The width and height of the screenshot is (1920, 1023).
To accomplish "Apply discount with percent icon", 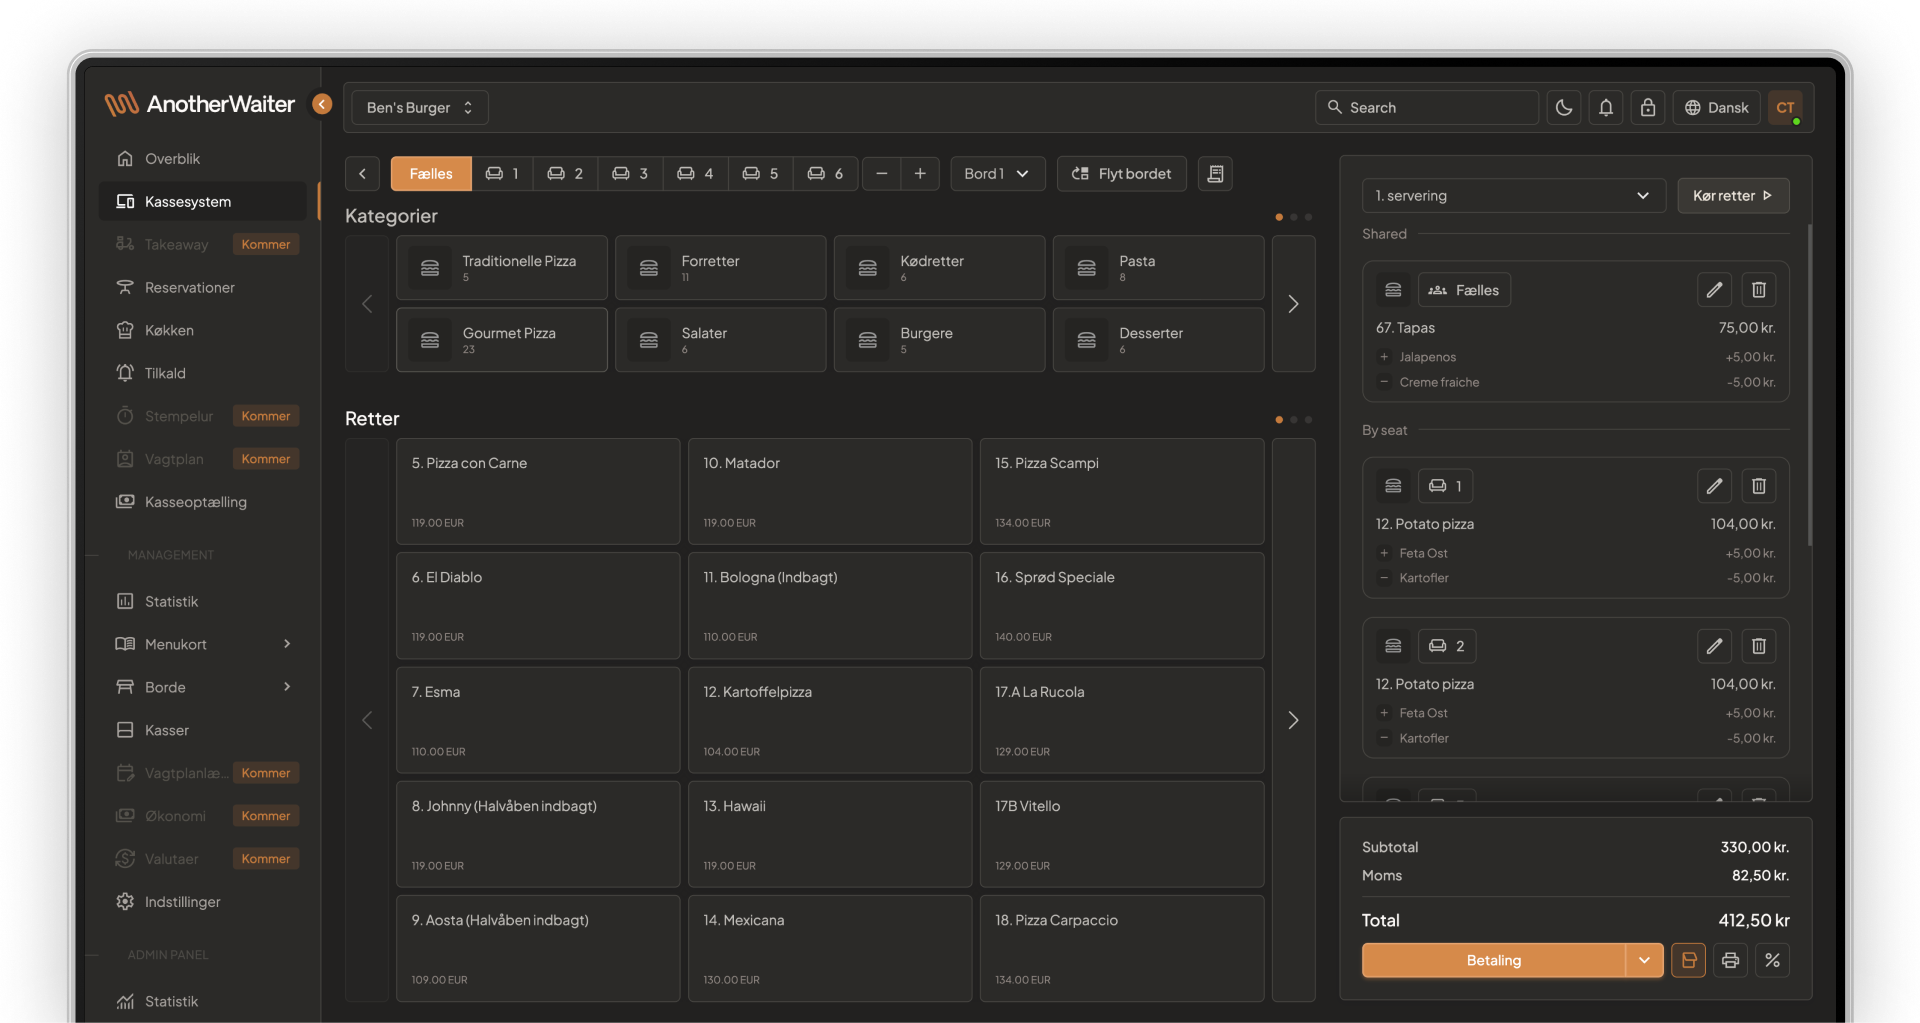I will point(1772,960).
